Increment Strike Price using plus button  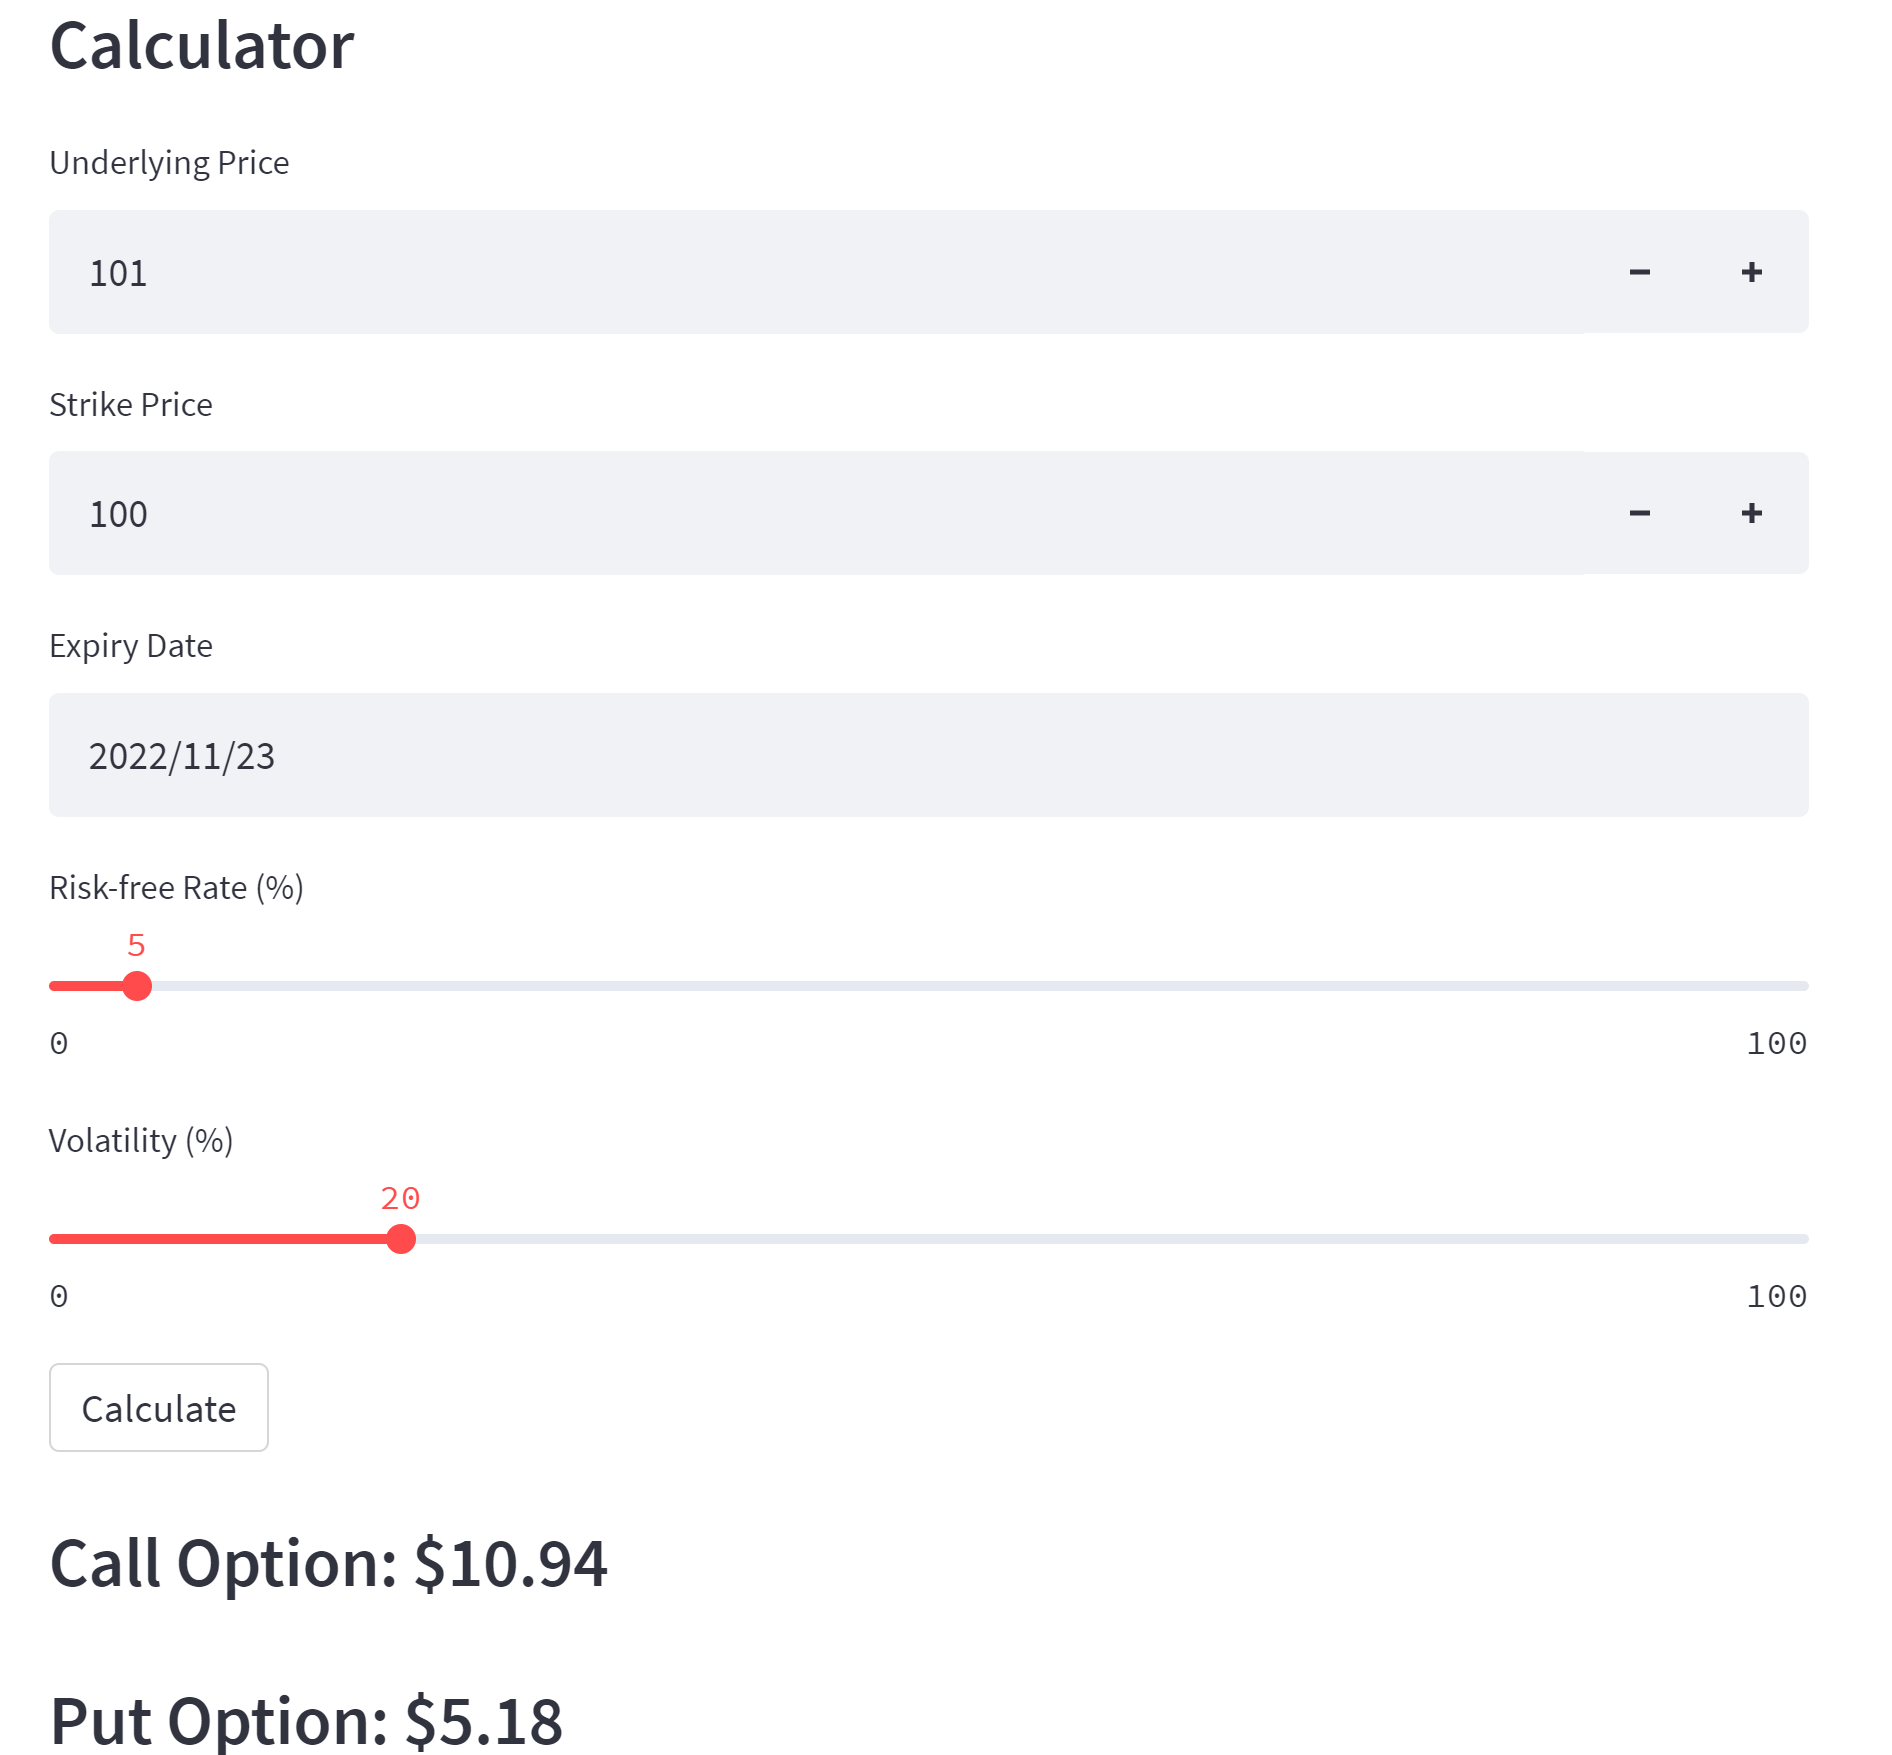point(1752,513)
